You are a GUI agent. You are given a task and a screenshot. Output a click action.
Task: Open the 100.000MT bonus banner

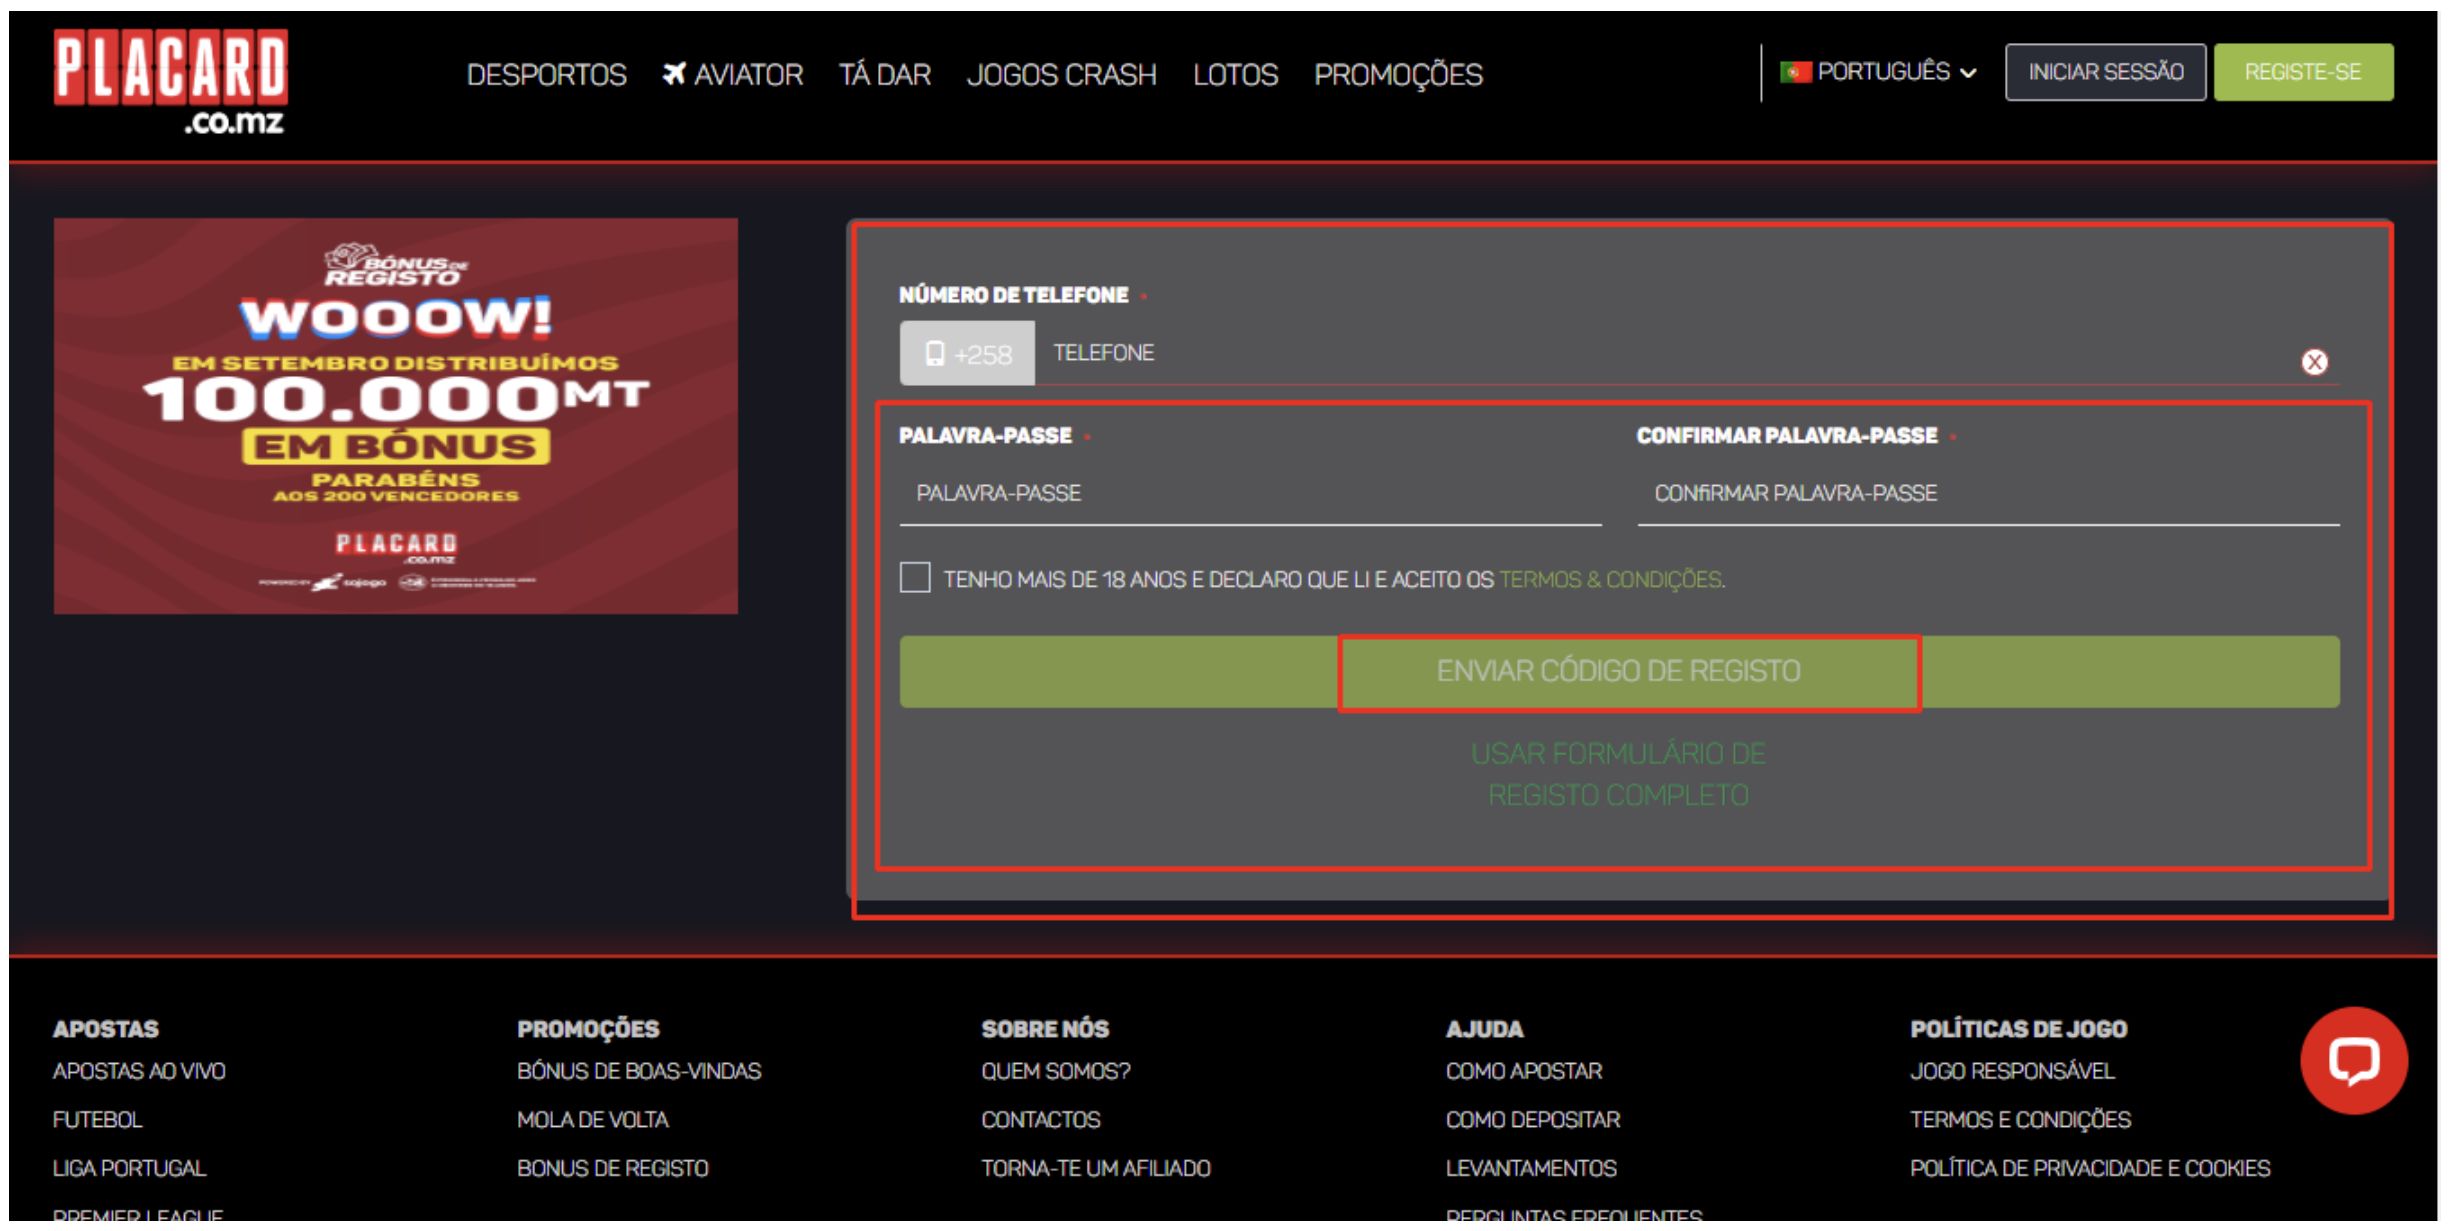(396, 416)
